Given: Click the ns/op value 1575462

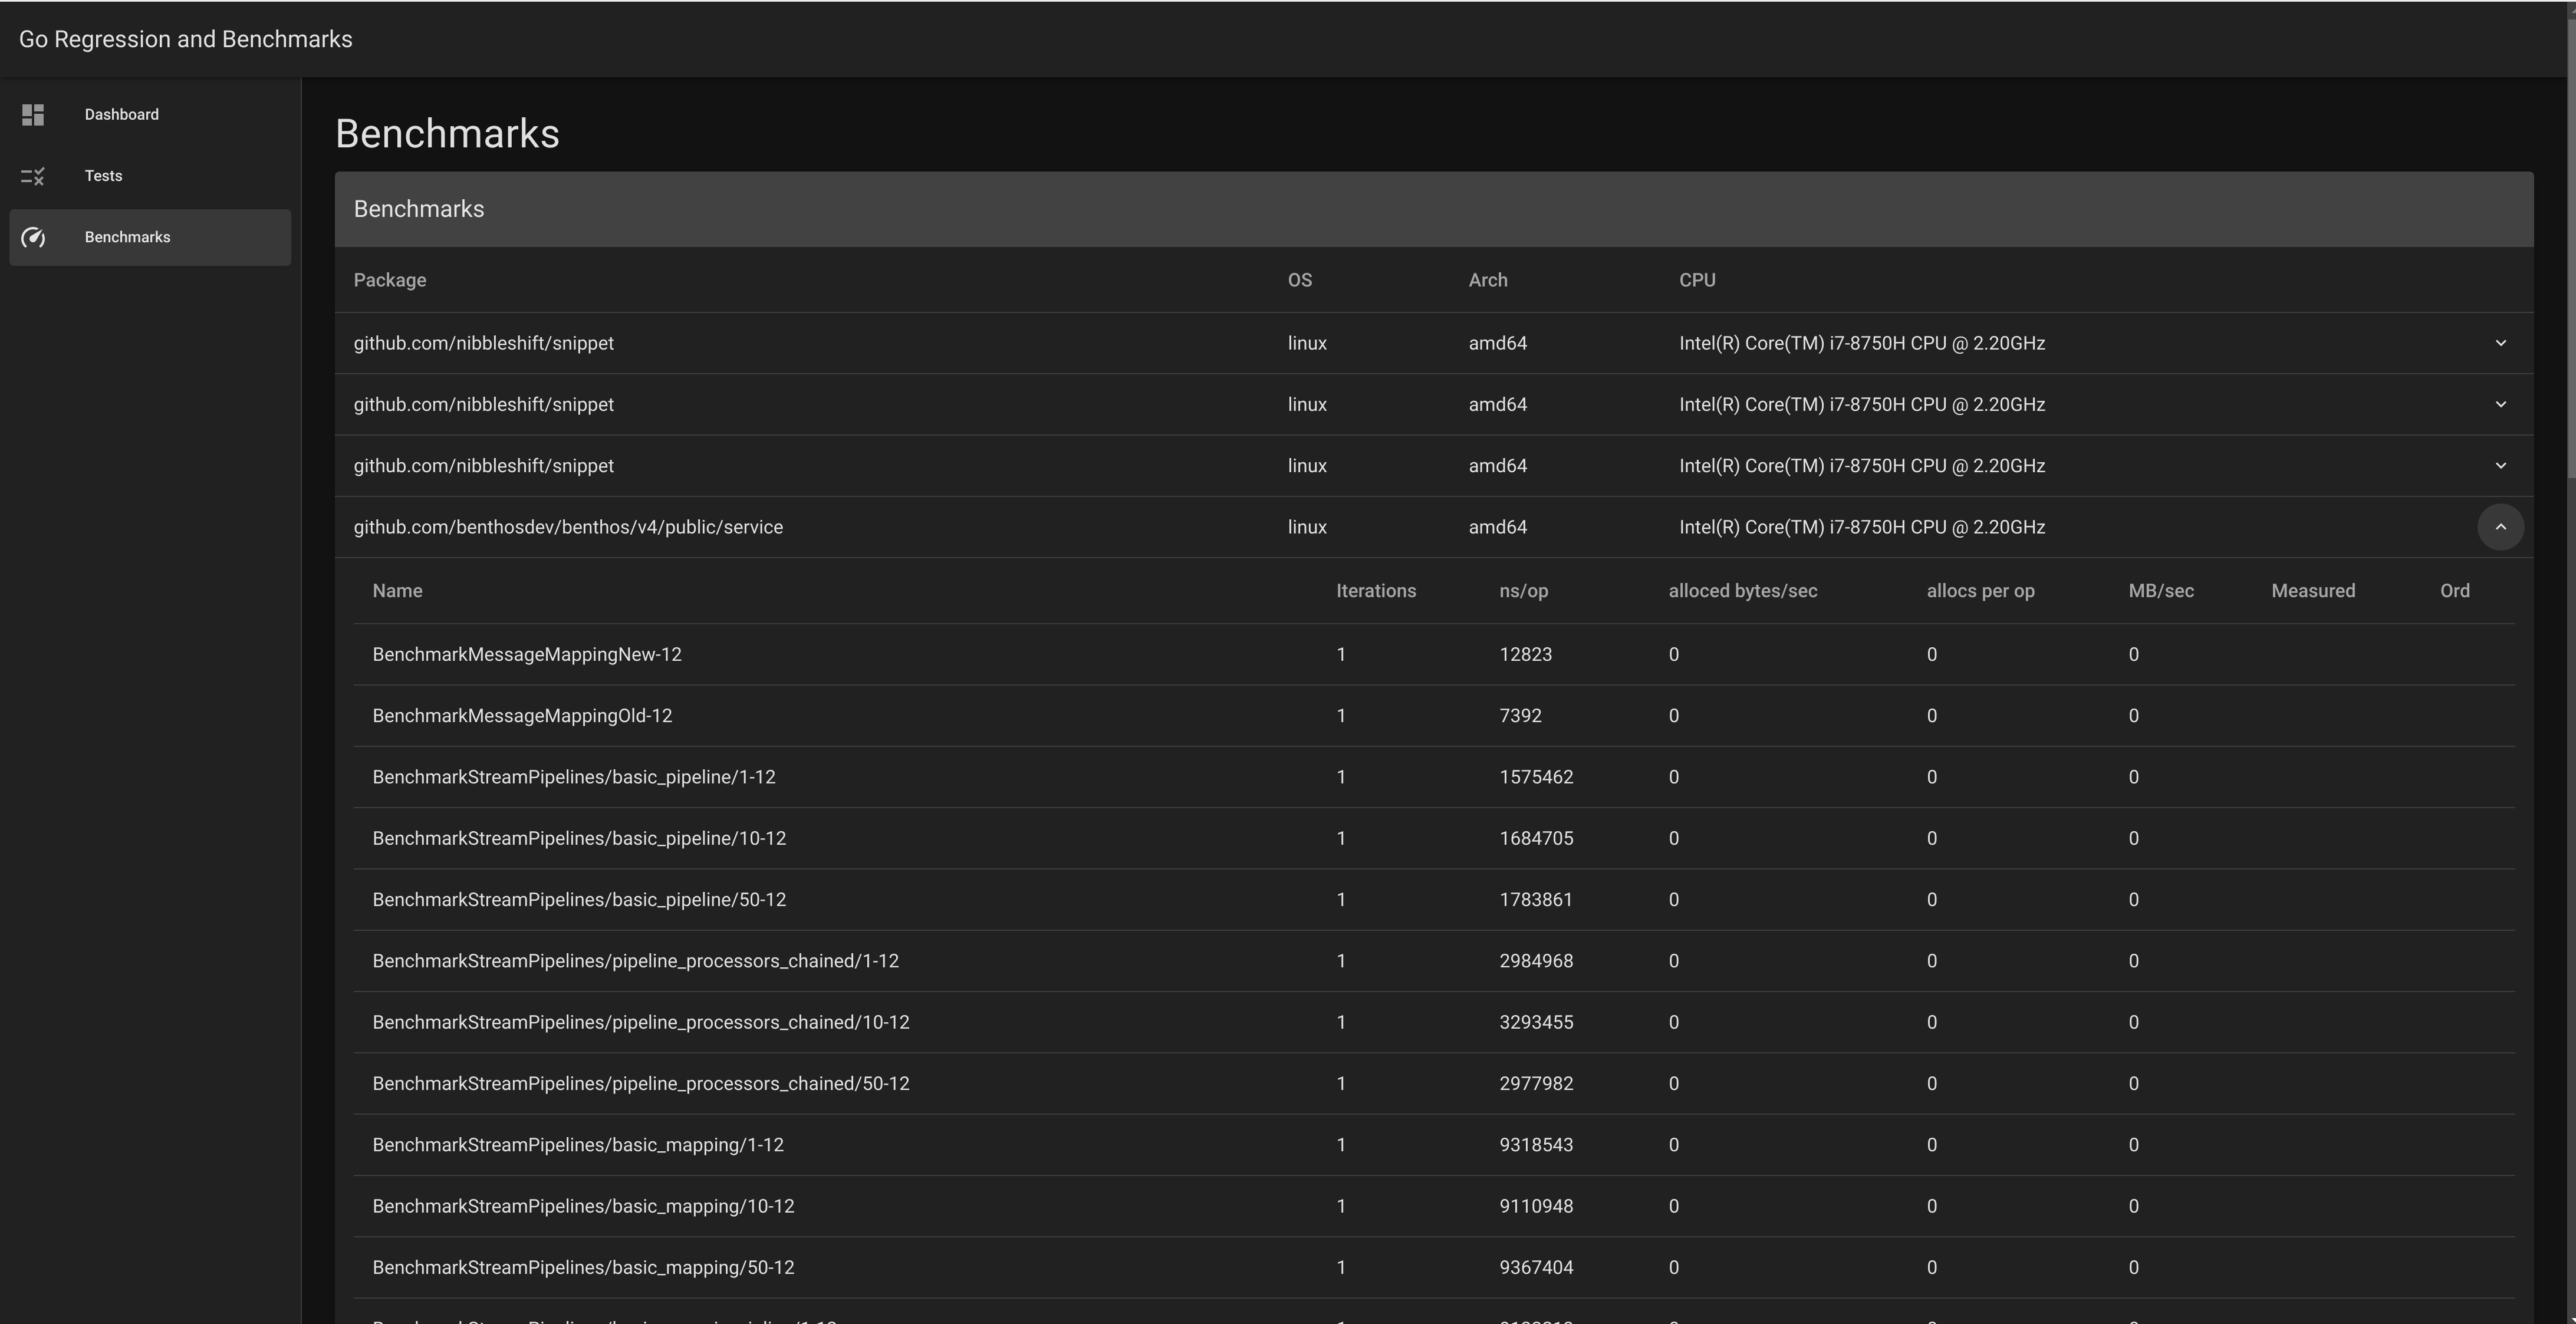Looking at the screenshot, I should (x=1536, y=777).
